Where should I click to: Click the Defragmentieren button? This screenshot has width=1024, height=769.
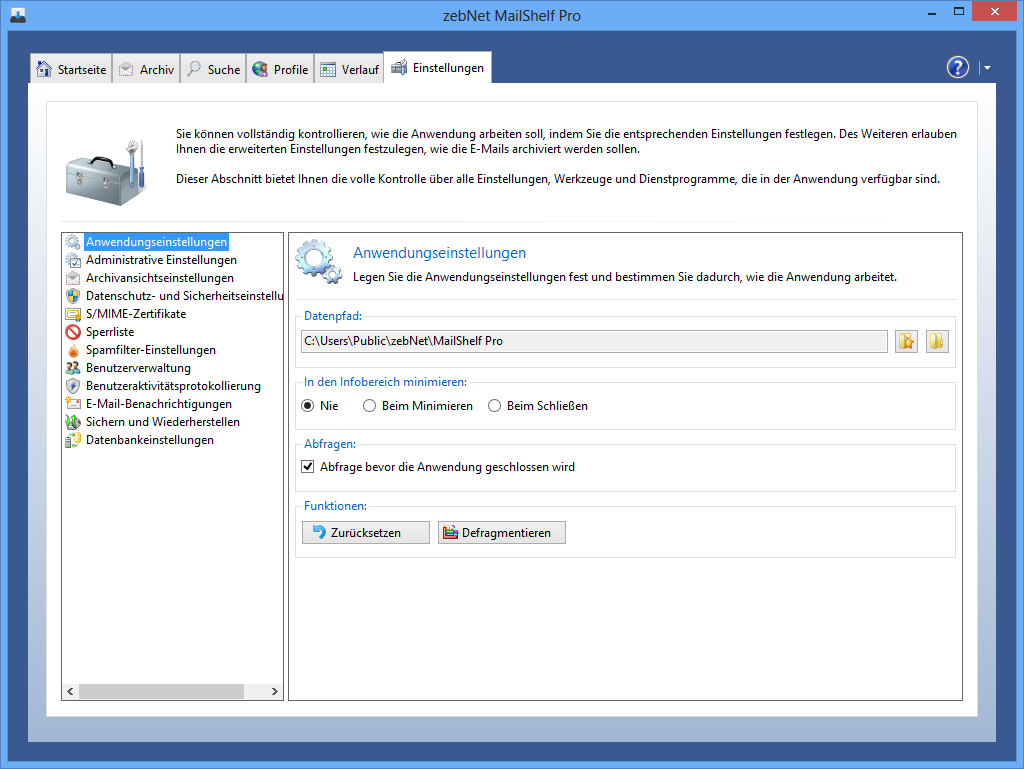(x=502, y=533)
